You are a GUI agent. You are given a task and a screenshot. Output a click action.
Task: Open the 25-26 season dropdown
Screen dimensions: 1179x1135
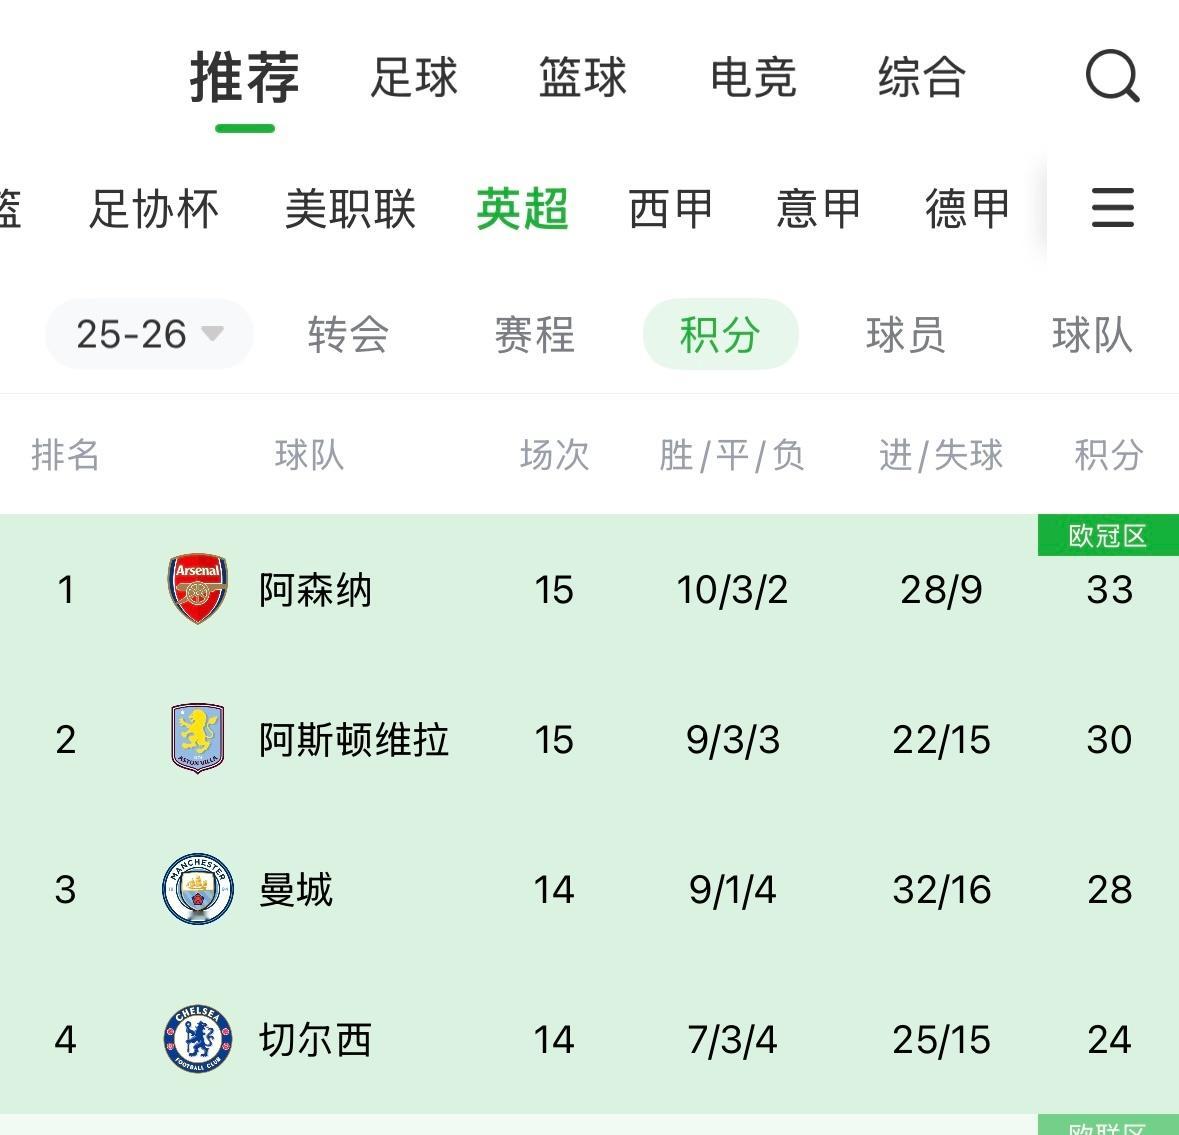149,334
